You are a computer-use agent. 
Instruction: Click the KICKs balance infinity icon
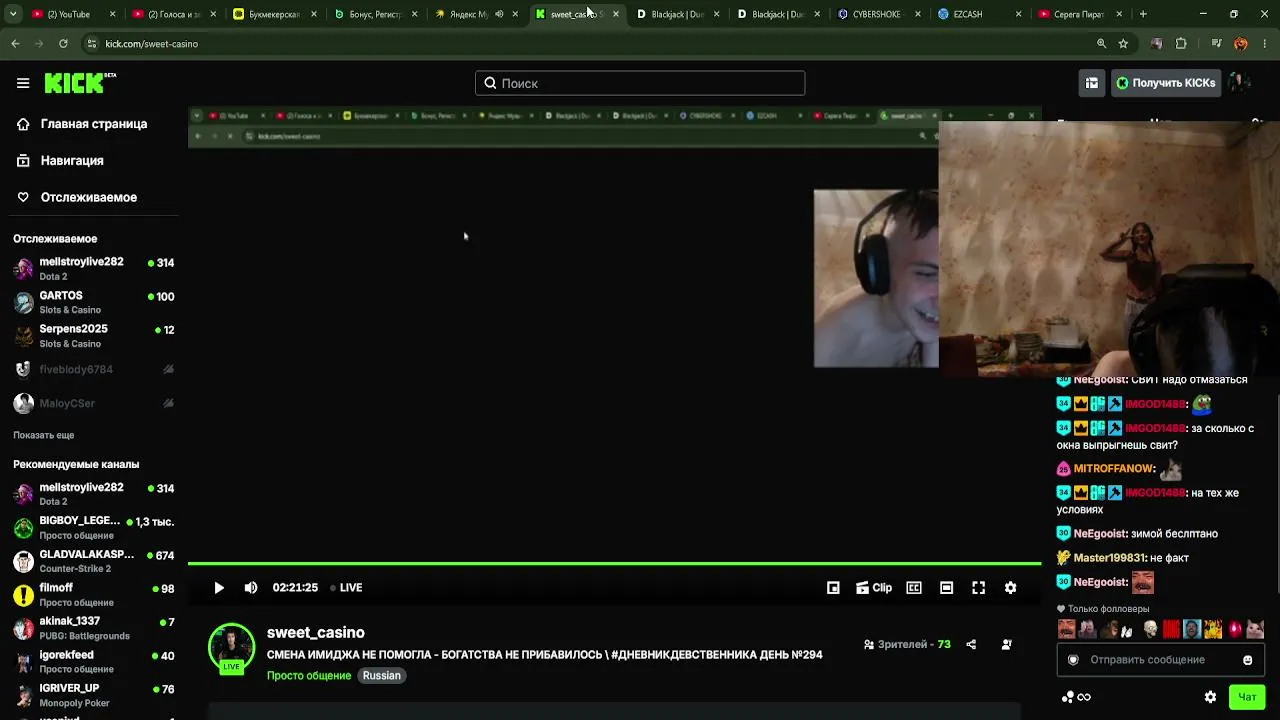point(1076,697)
